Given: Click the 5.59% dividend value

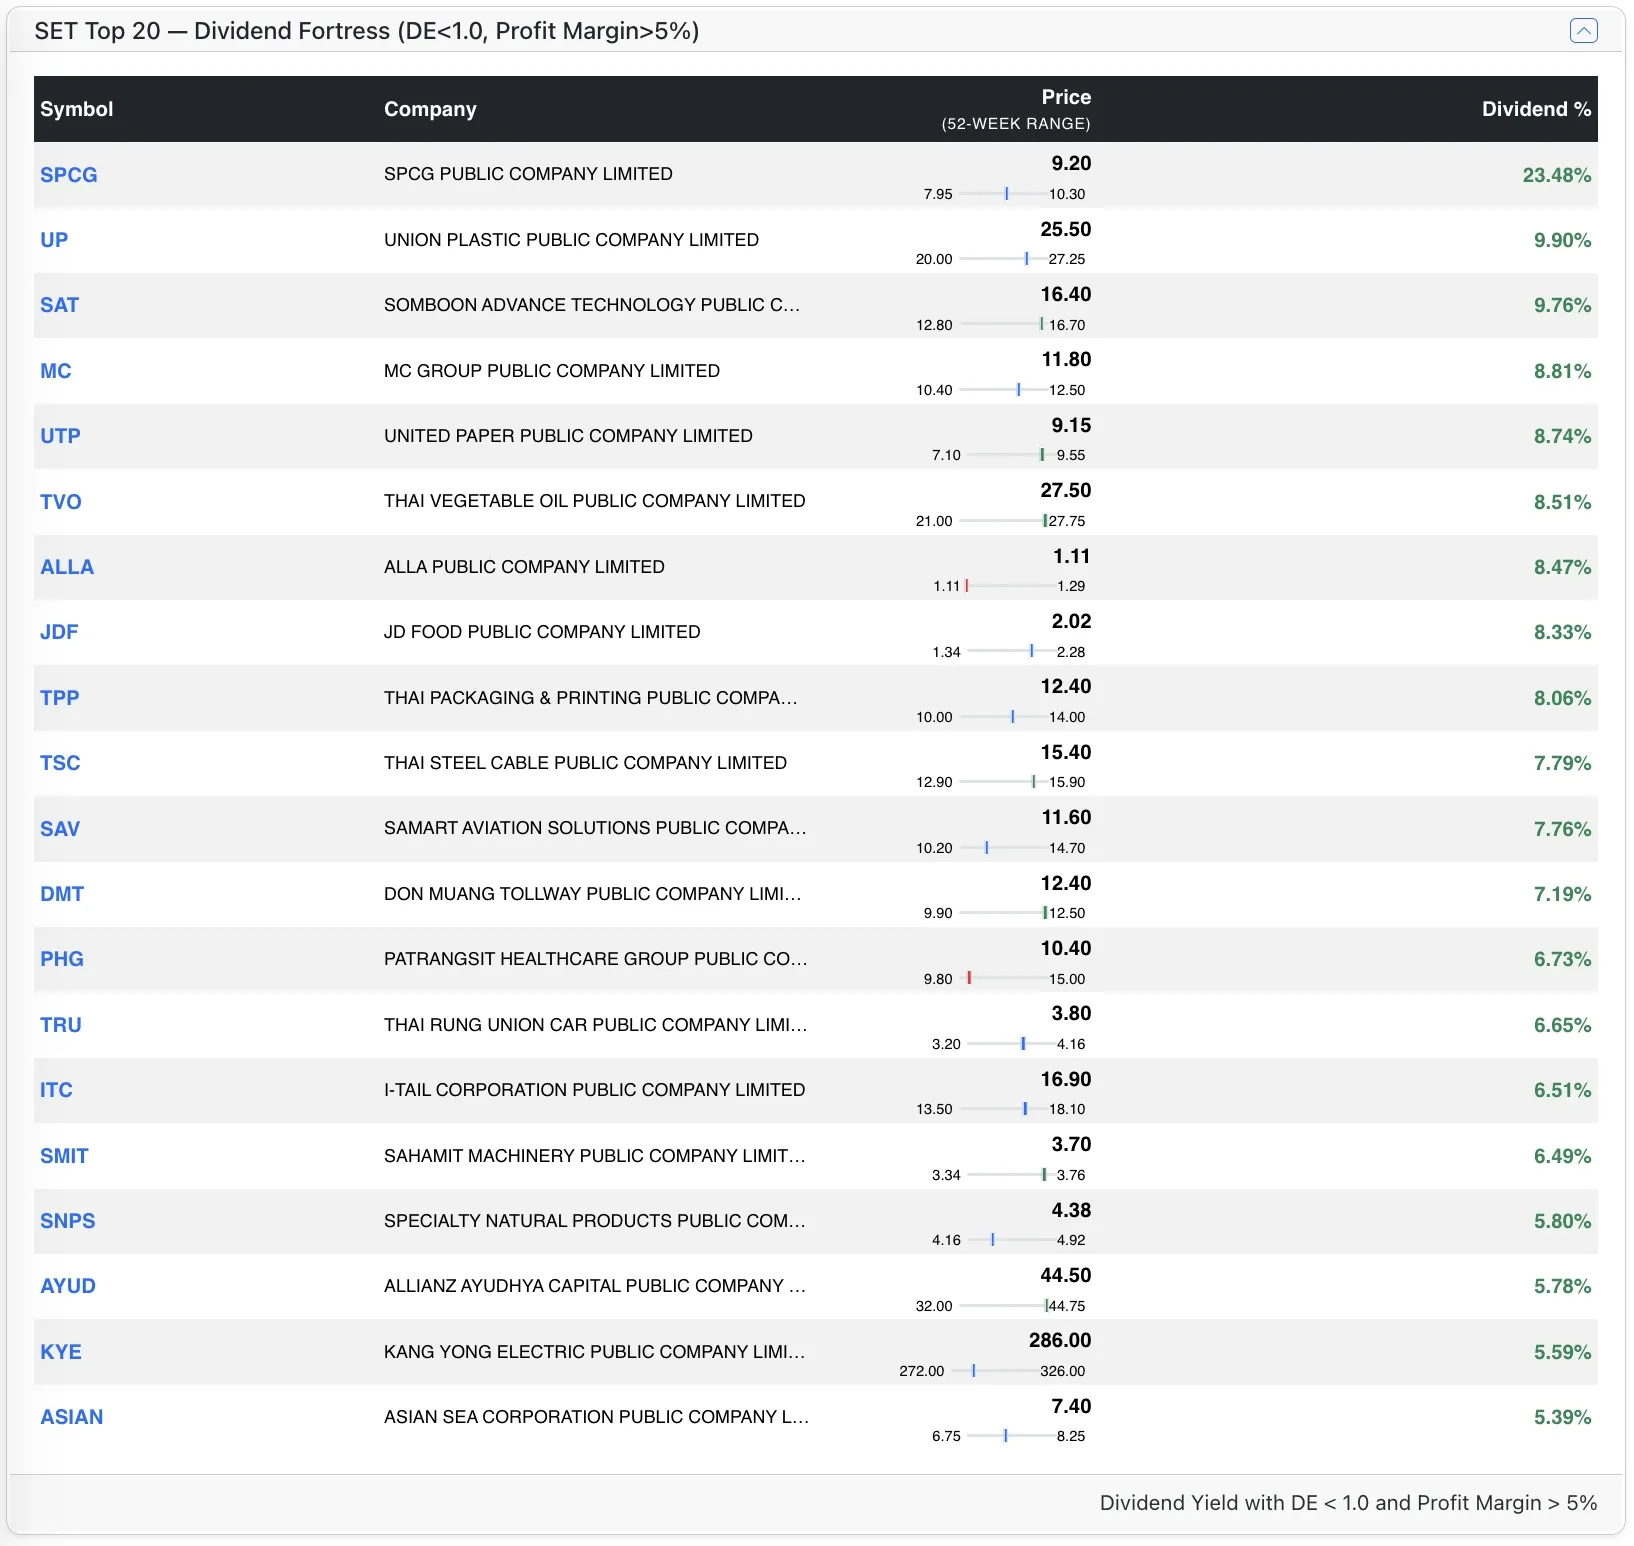Looking at the screenshot, I should 1562,1352.
